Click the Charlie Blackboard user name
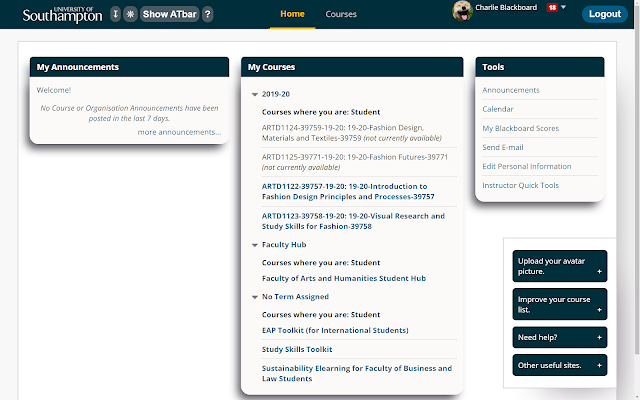The height and width of the screenshot is (400, 640). pyautogui.click(x=506, y=7)
